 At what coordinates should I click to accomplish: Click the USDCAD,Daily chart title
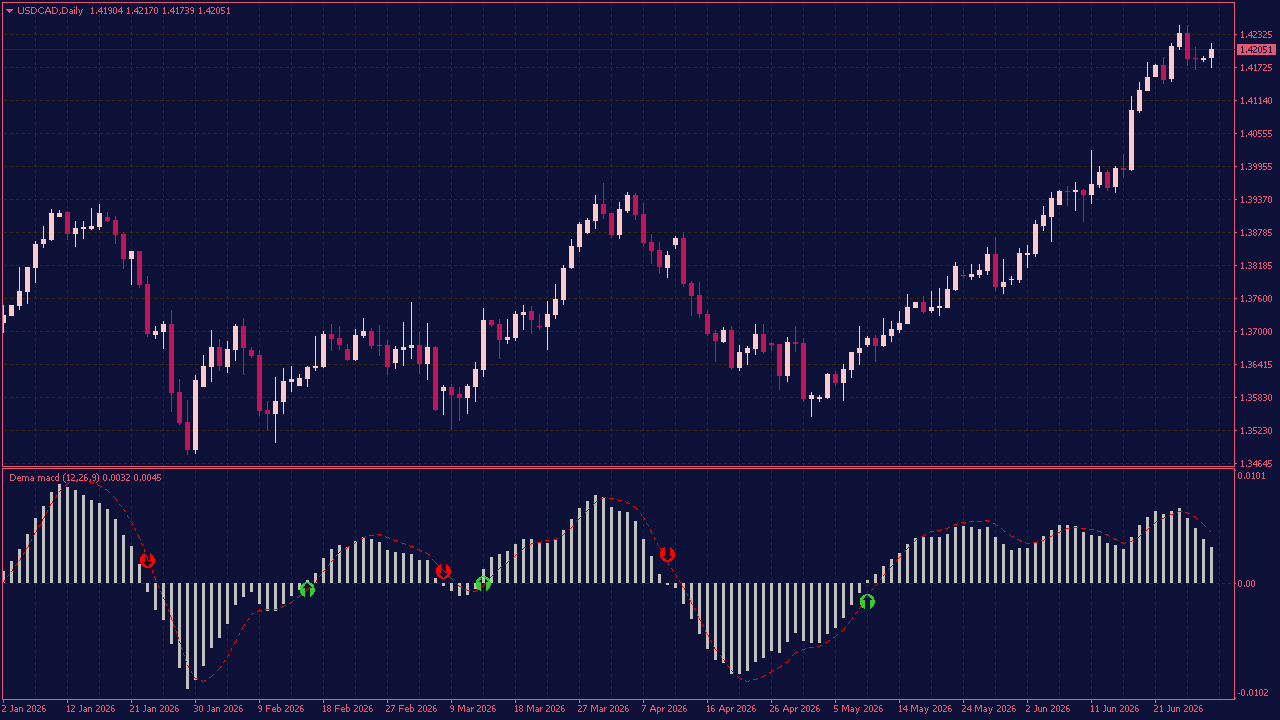pos(50,11)
